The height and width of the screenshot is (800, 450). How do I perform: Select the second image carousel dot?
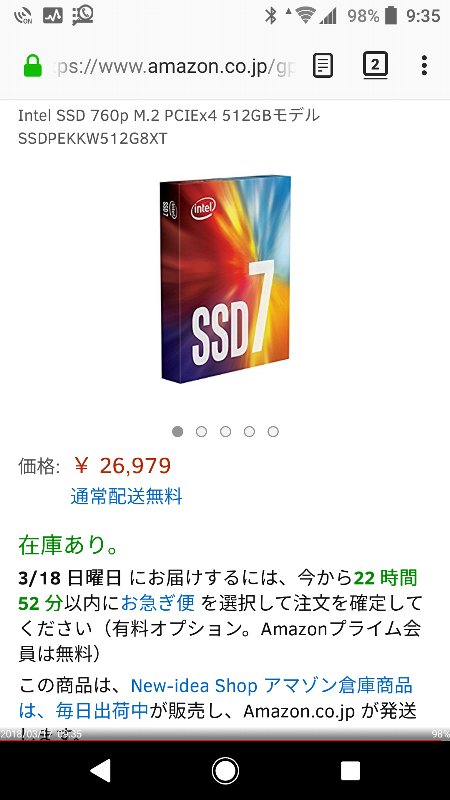point(202,432)
